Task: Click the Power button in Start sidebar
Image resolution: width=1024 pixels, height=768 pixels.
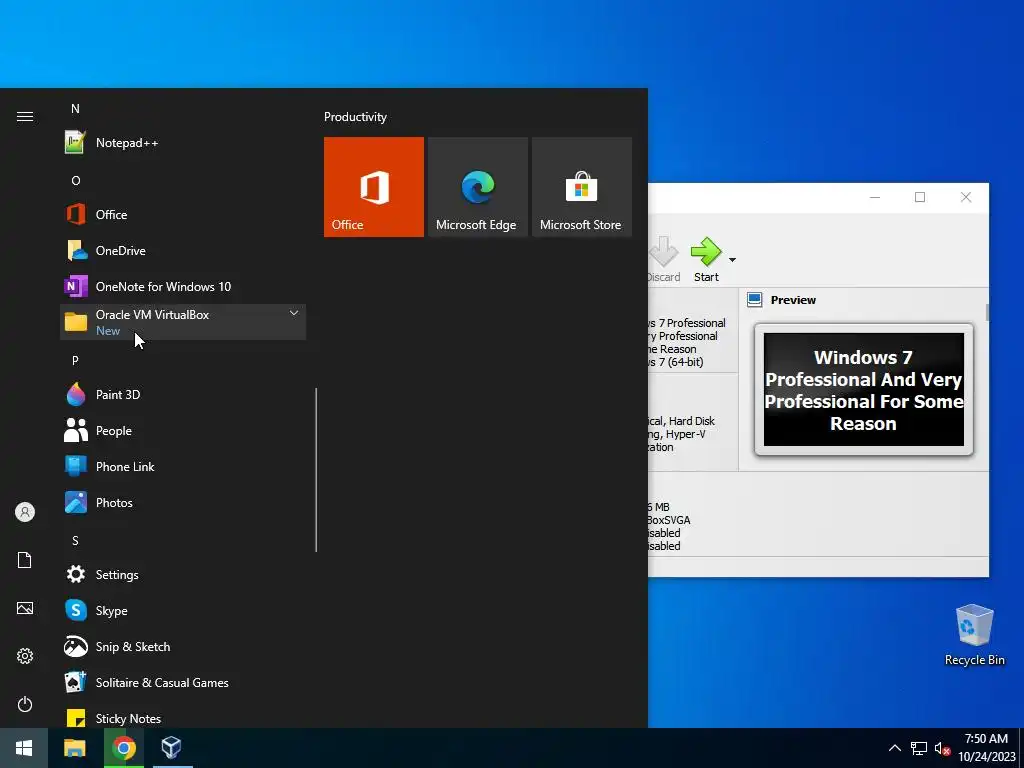Action: point(25,704)
